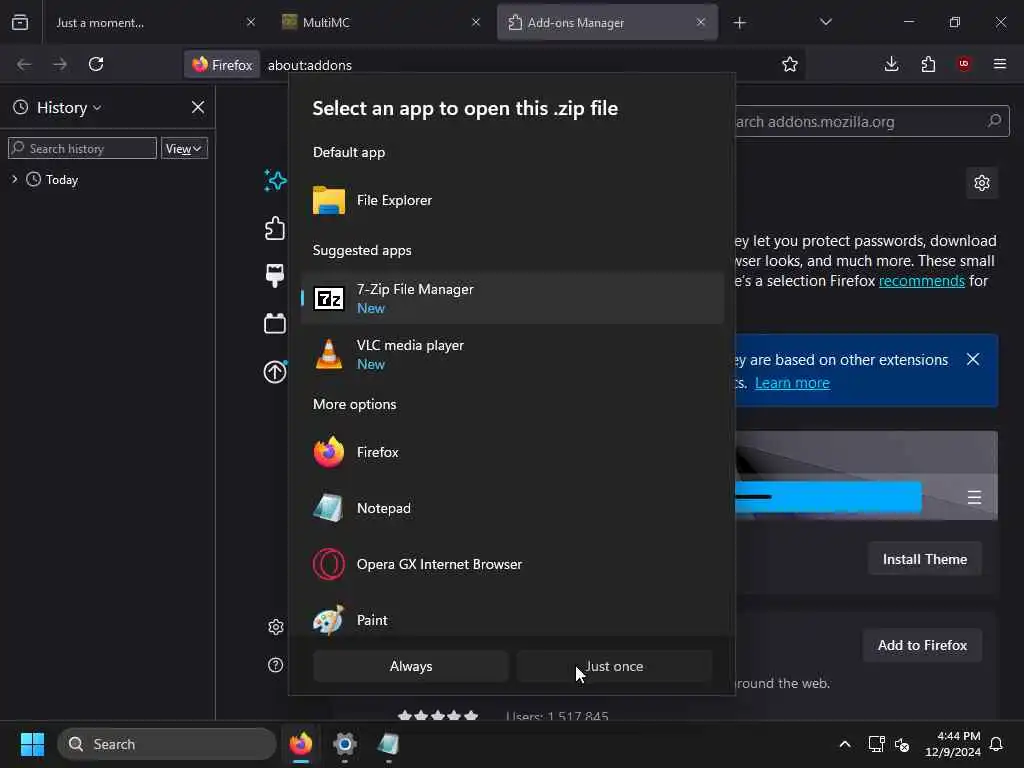The image size is (1024, 768).
Task: Open the taskbar clock and date
Action: coord(952,744)
